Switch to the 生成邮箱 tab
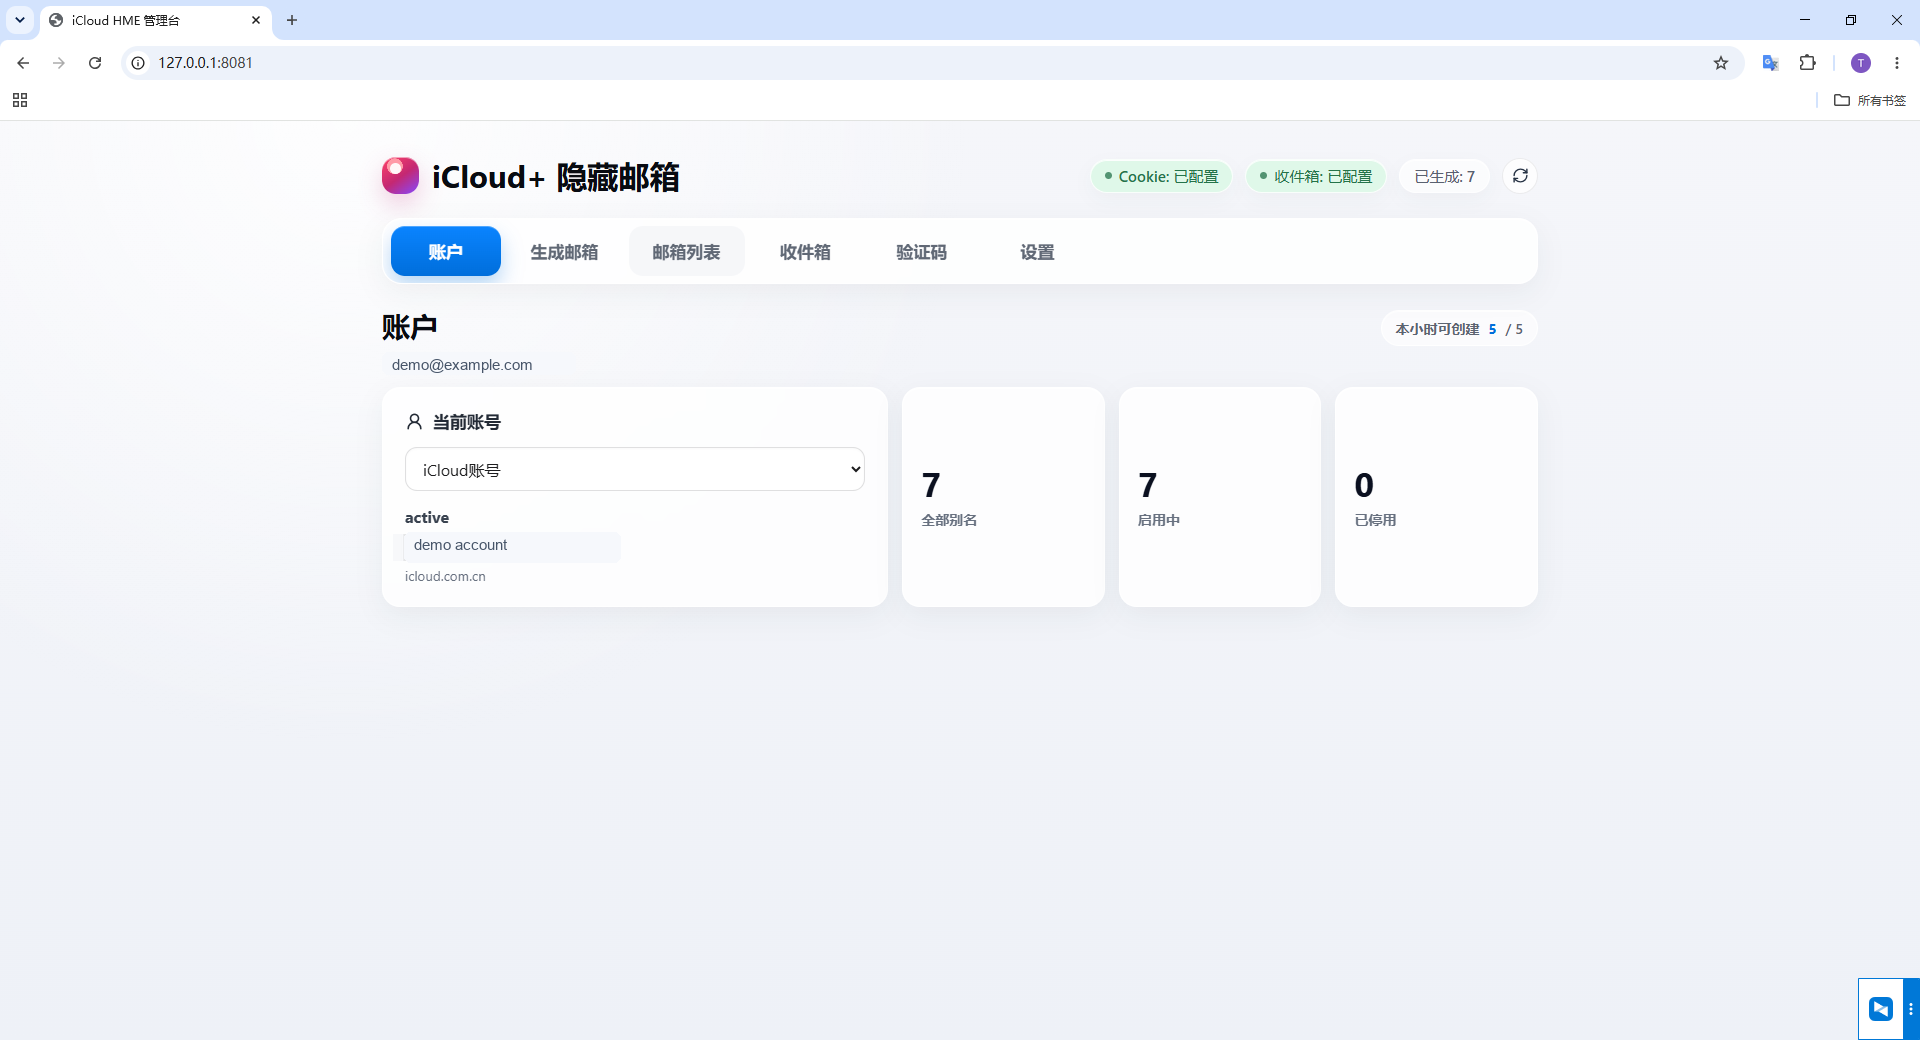The width and height of the screenshot is (1920, 1040). 564,251
